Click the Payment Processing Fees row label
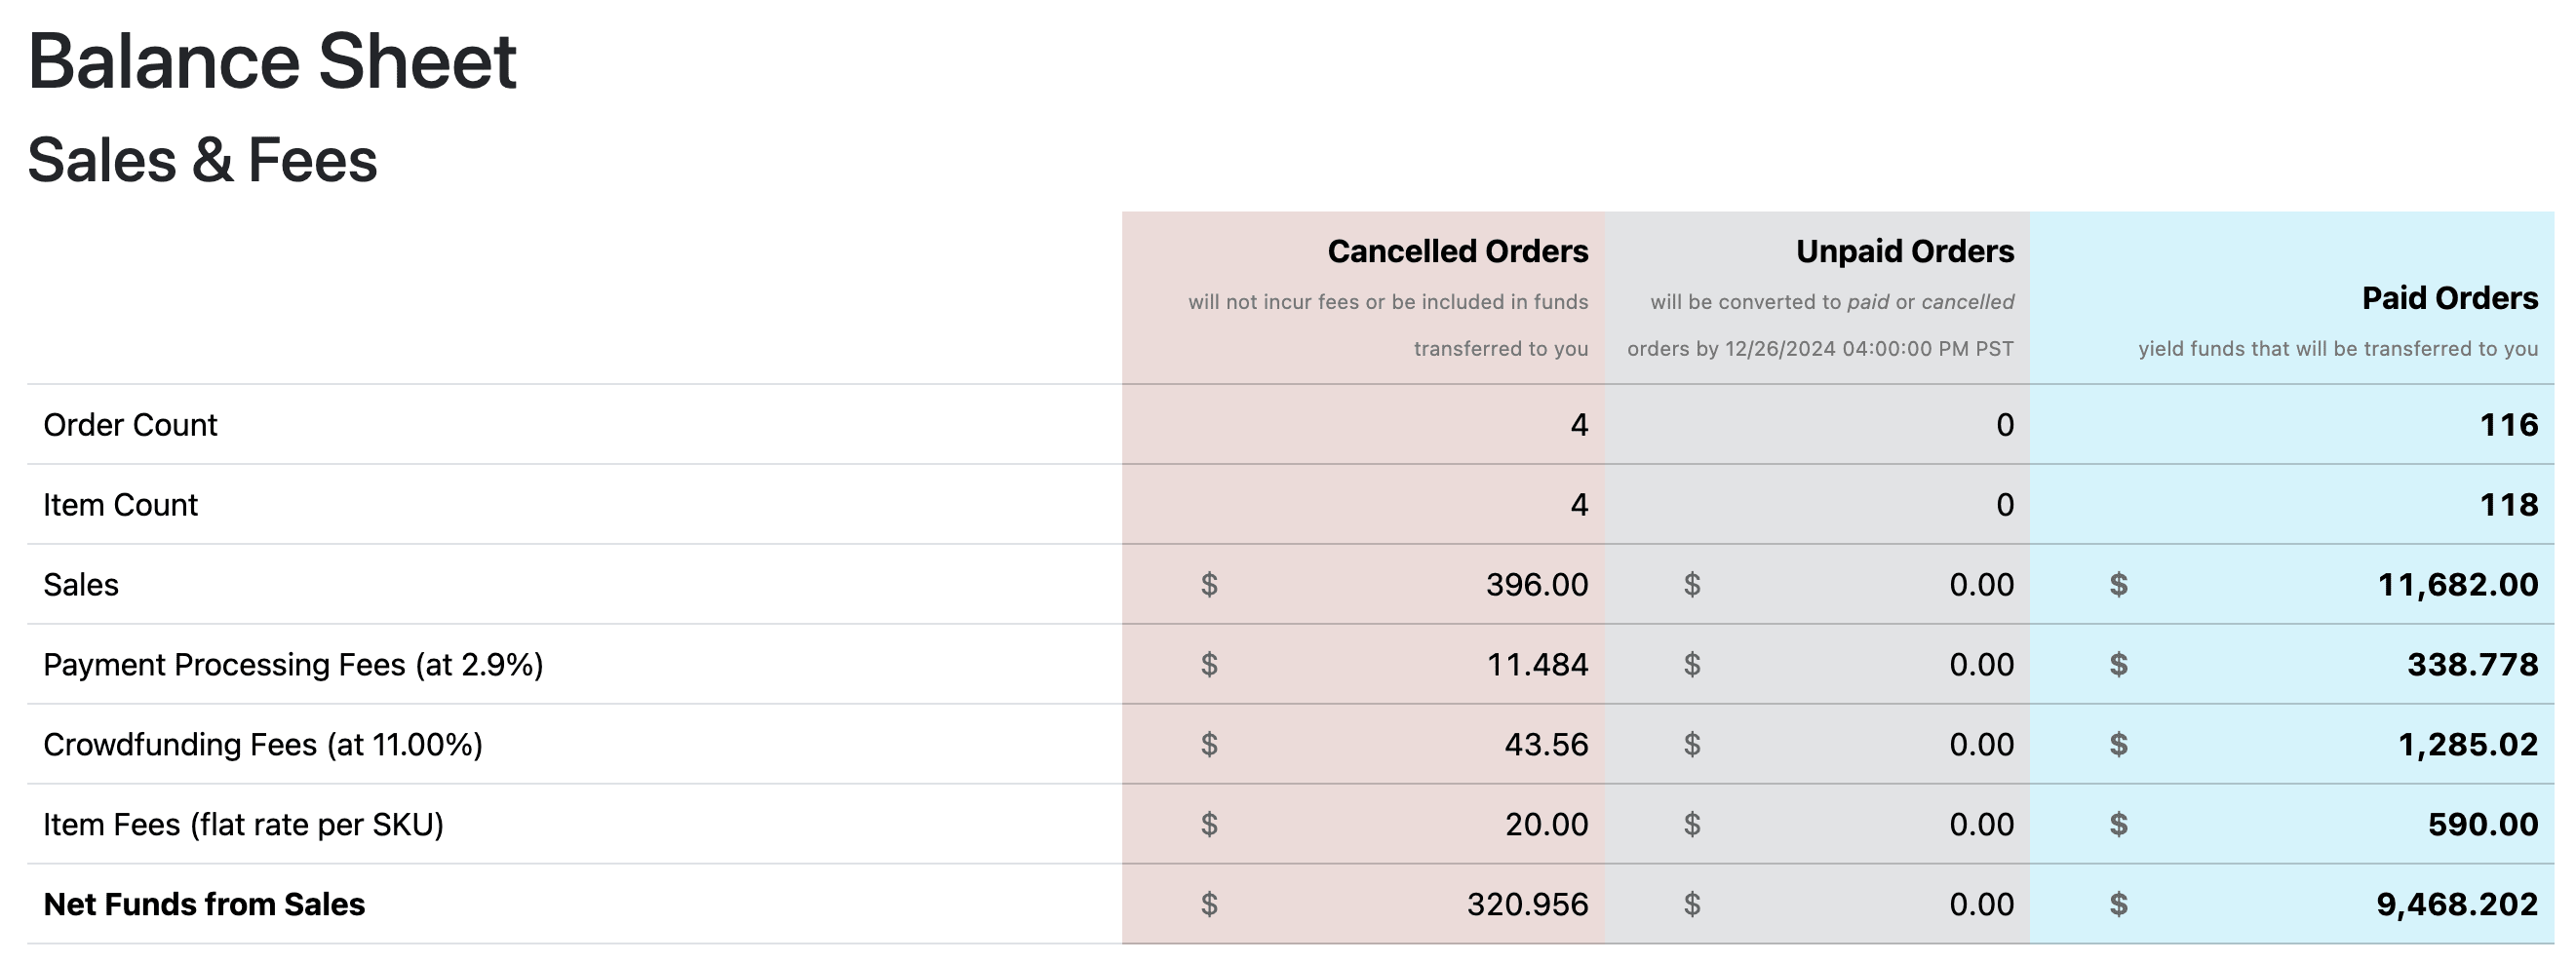Viewport: 2576px width, 963px height. tap(293, 665)
